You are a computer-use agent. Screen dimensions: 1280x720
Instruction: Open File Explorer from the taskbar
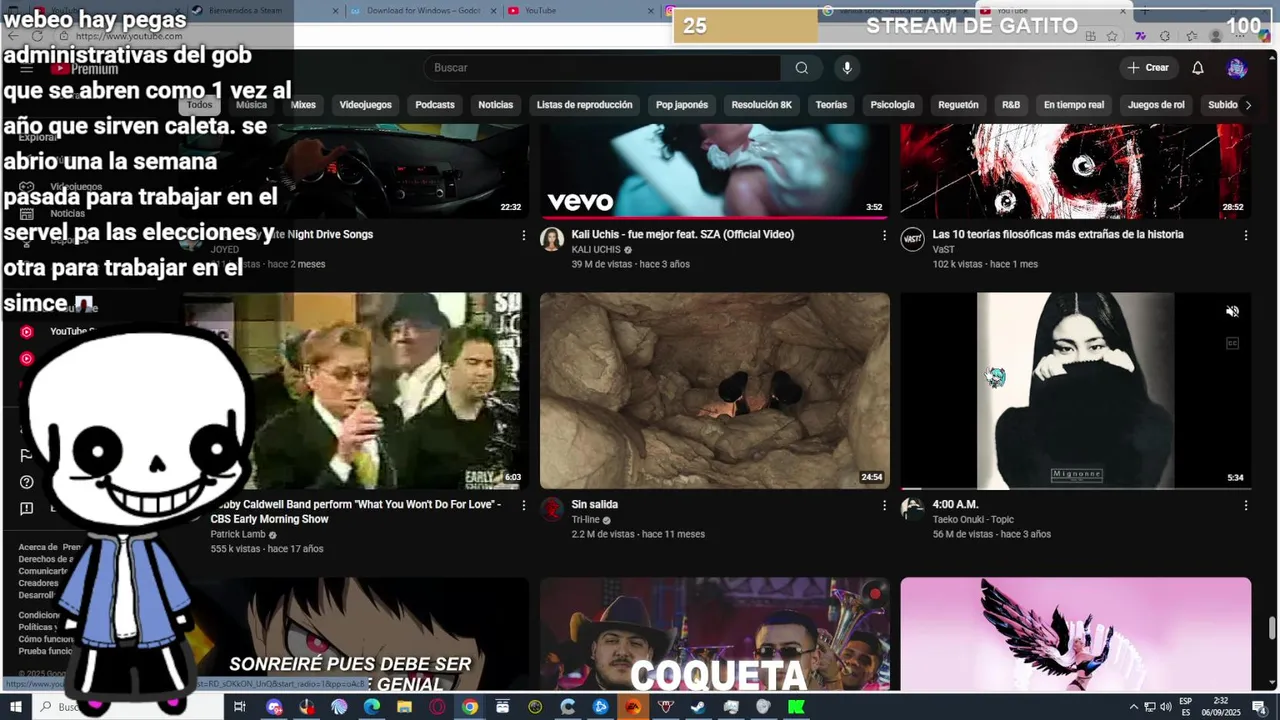404,707
